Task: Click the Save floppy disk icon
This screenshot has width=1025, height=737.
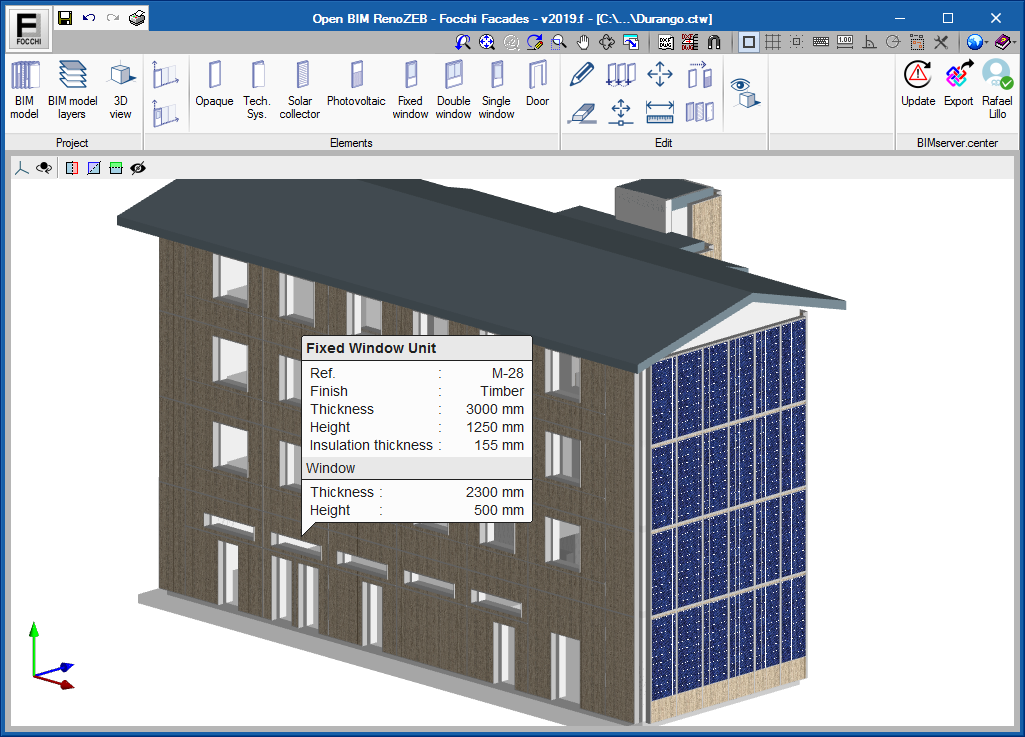Action: [x=65, y=18]
